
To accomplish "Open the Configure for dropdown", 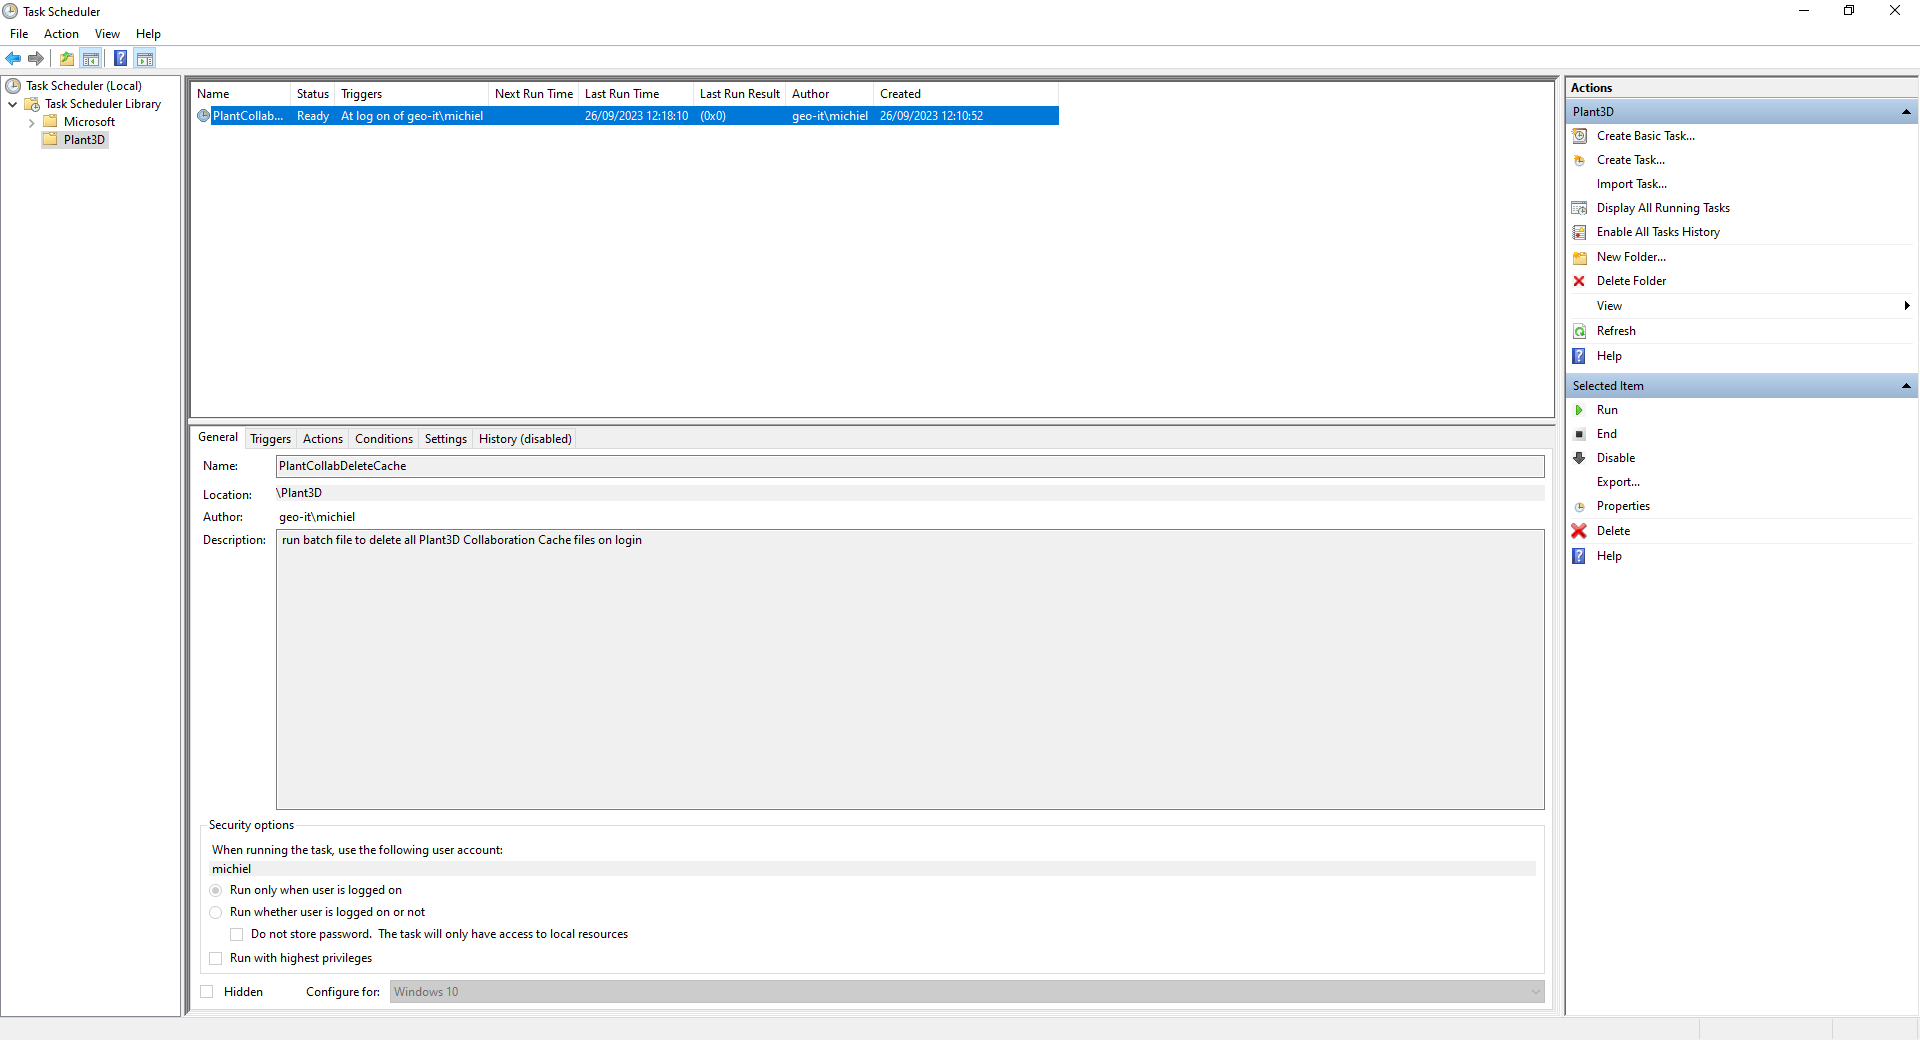I will (x=967, y=992).
